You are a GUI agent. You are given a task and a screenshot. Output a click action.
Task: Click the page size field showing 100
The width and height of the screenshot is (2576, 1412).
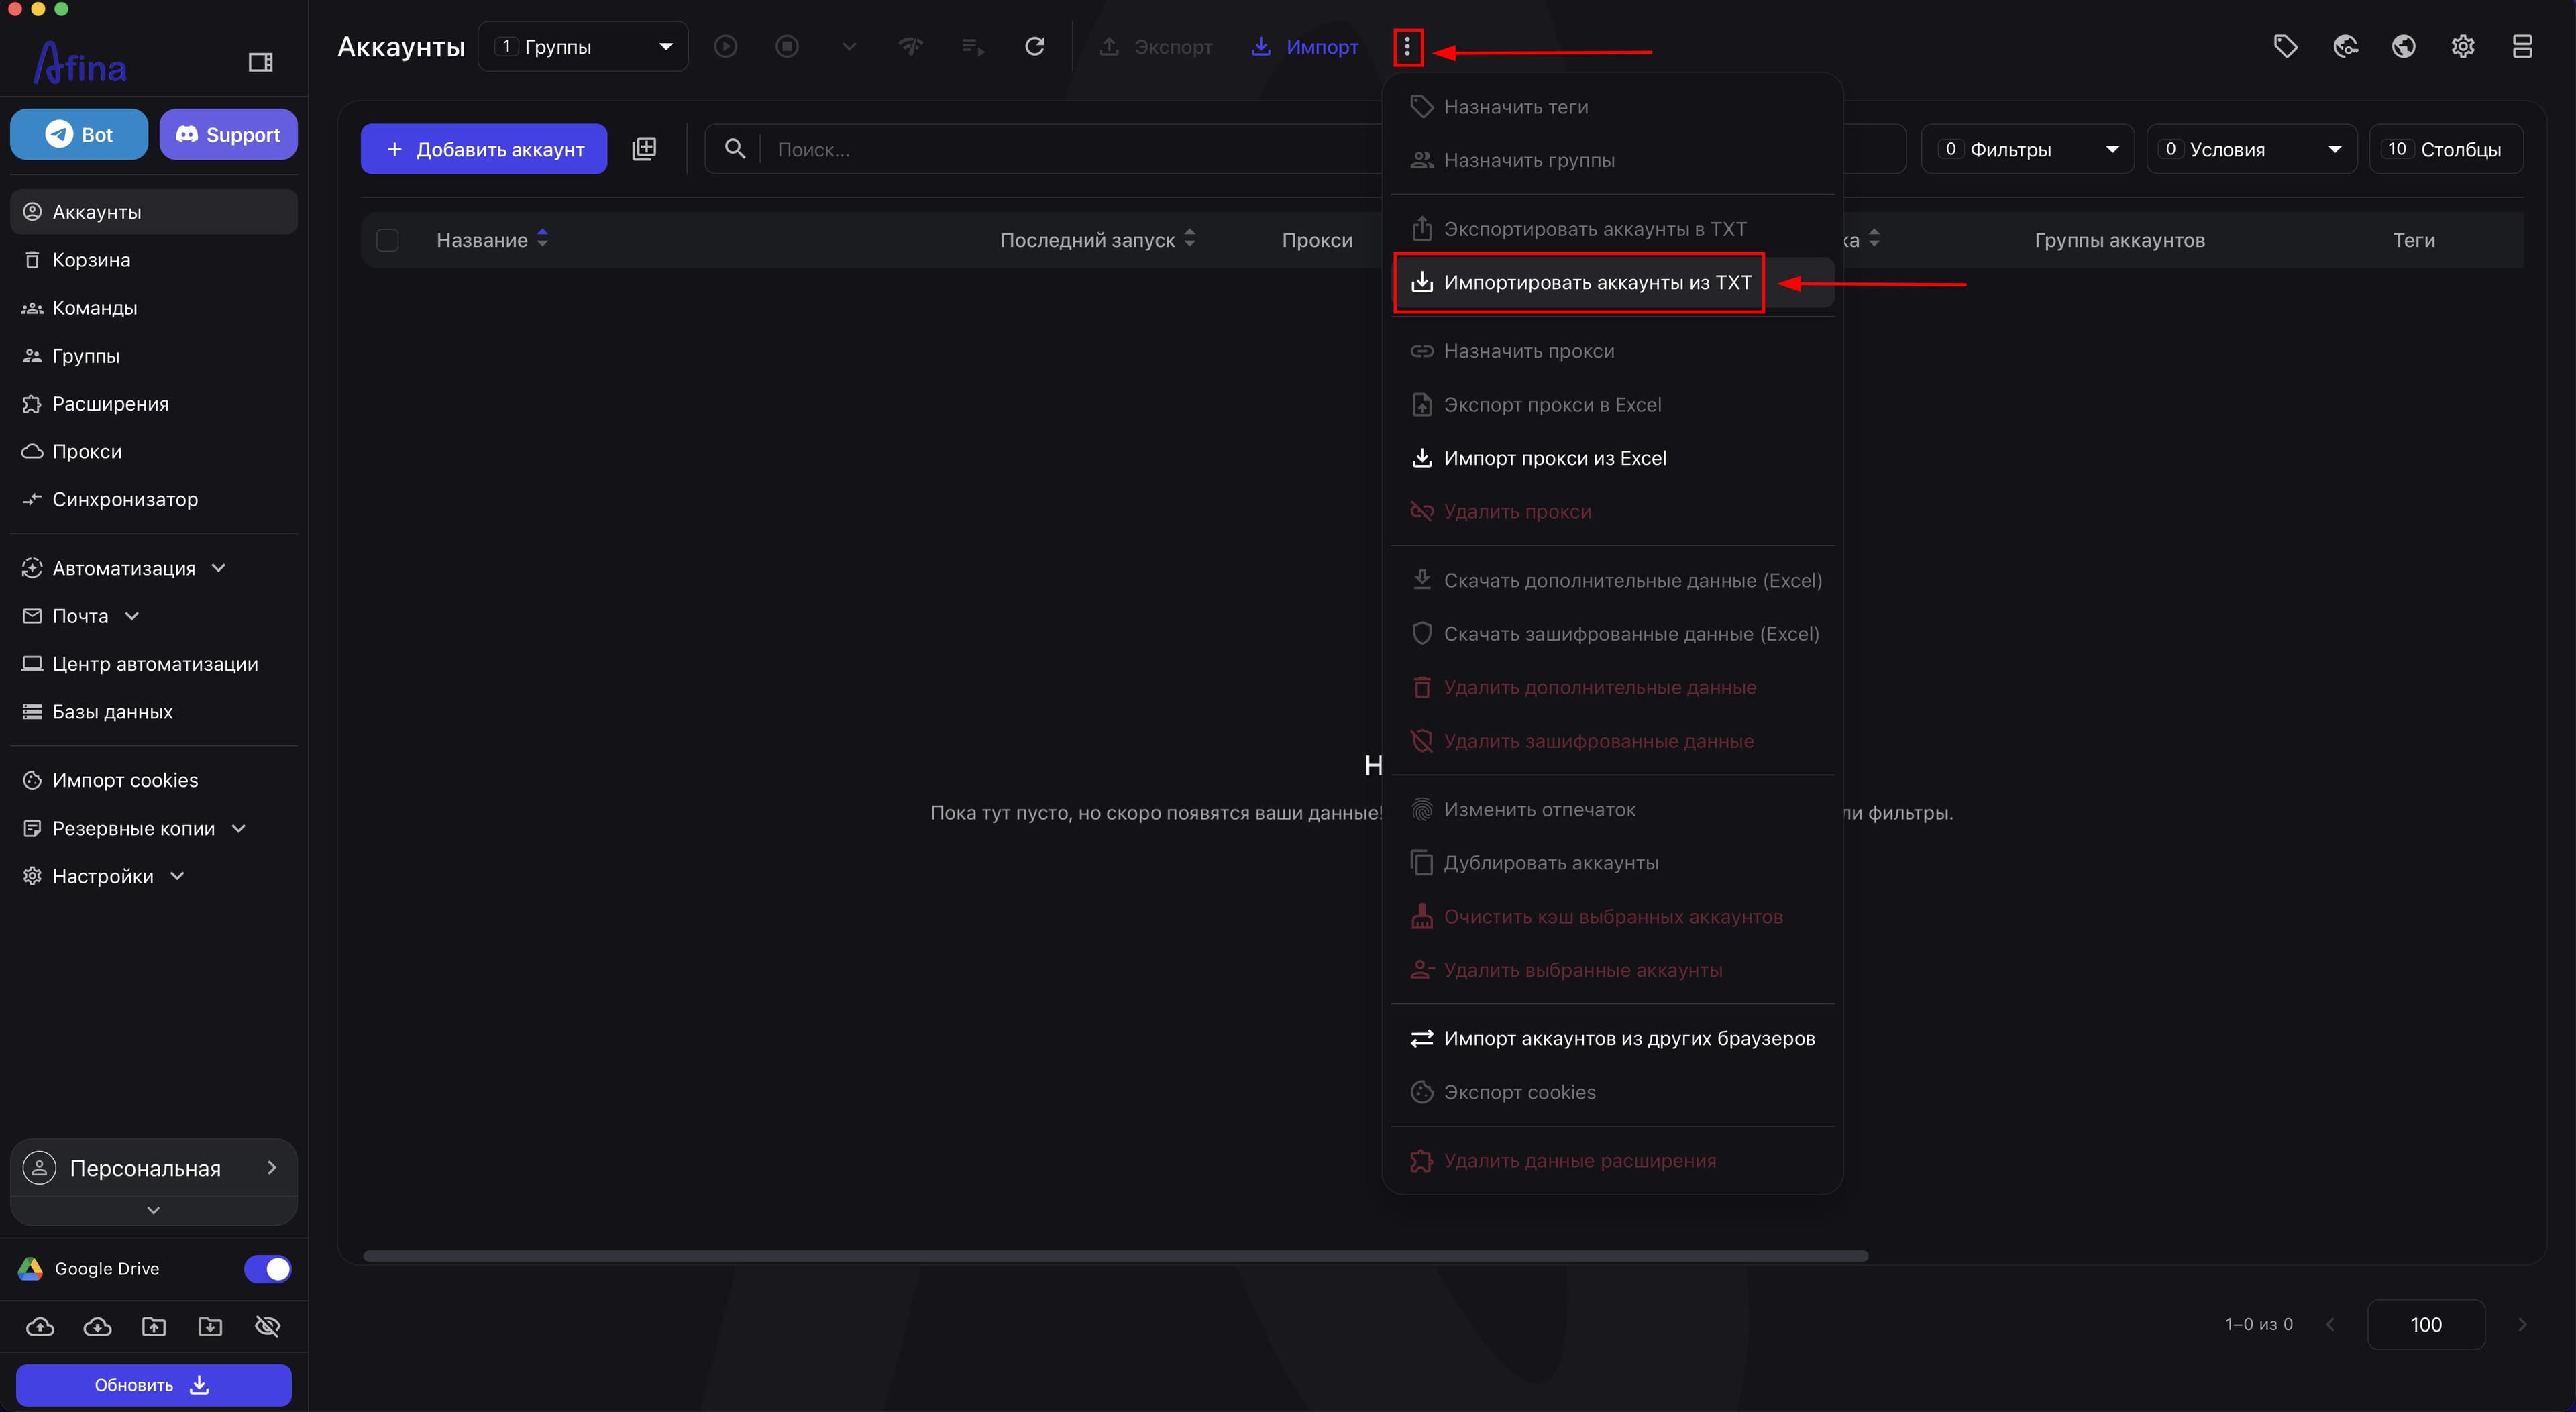tap(2425, 1324)
